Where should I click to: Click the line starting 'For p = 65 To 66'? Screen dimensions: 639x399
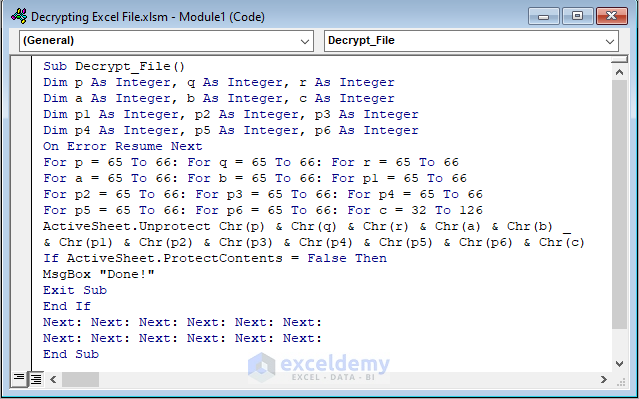pyautogui.click(x=251, y=162)
